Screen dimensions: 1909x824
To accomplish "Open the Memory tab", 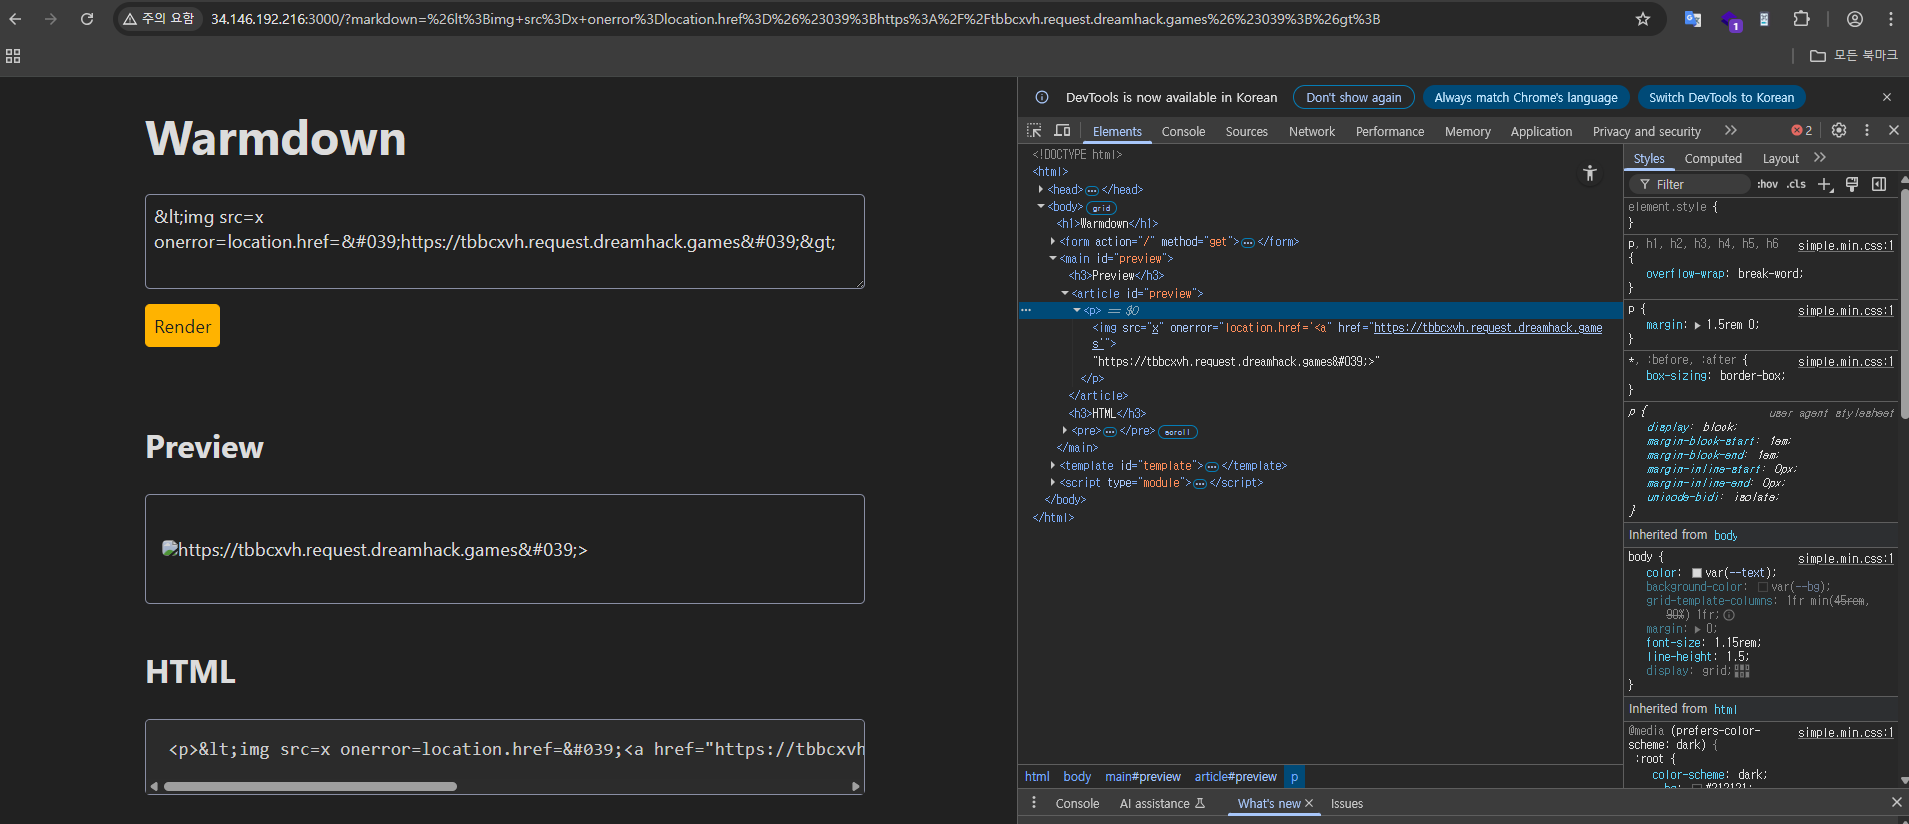I will [x=1467, y=131].
